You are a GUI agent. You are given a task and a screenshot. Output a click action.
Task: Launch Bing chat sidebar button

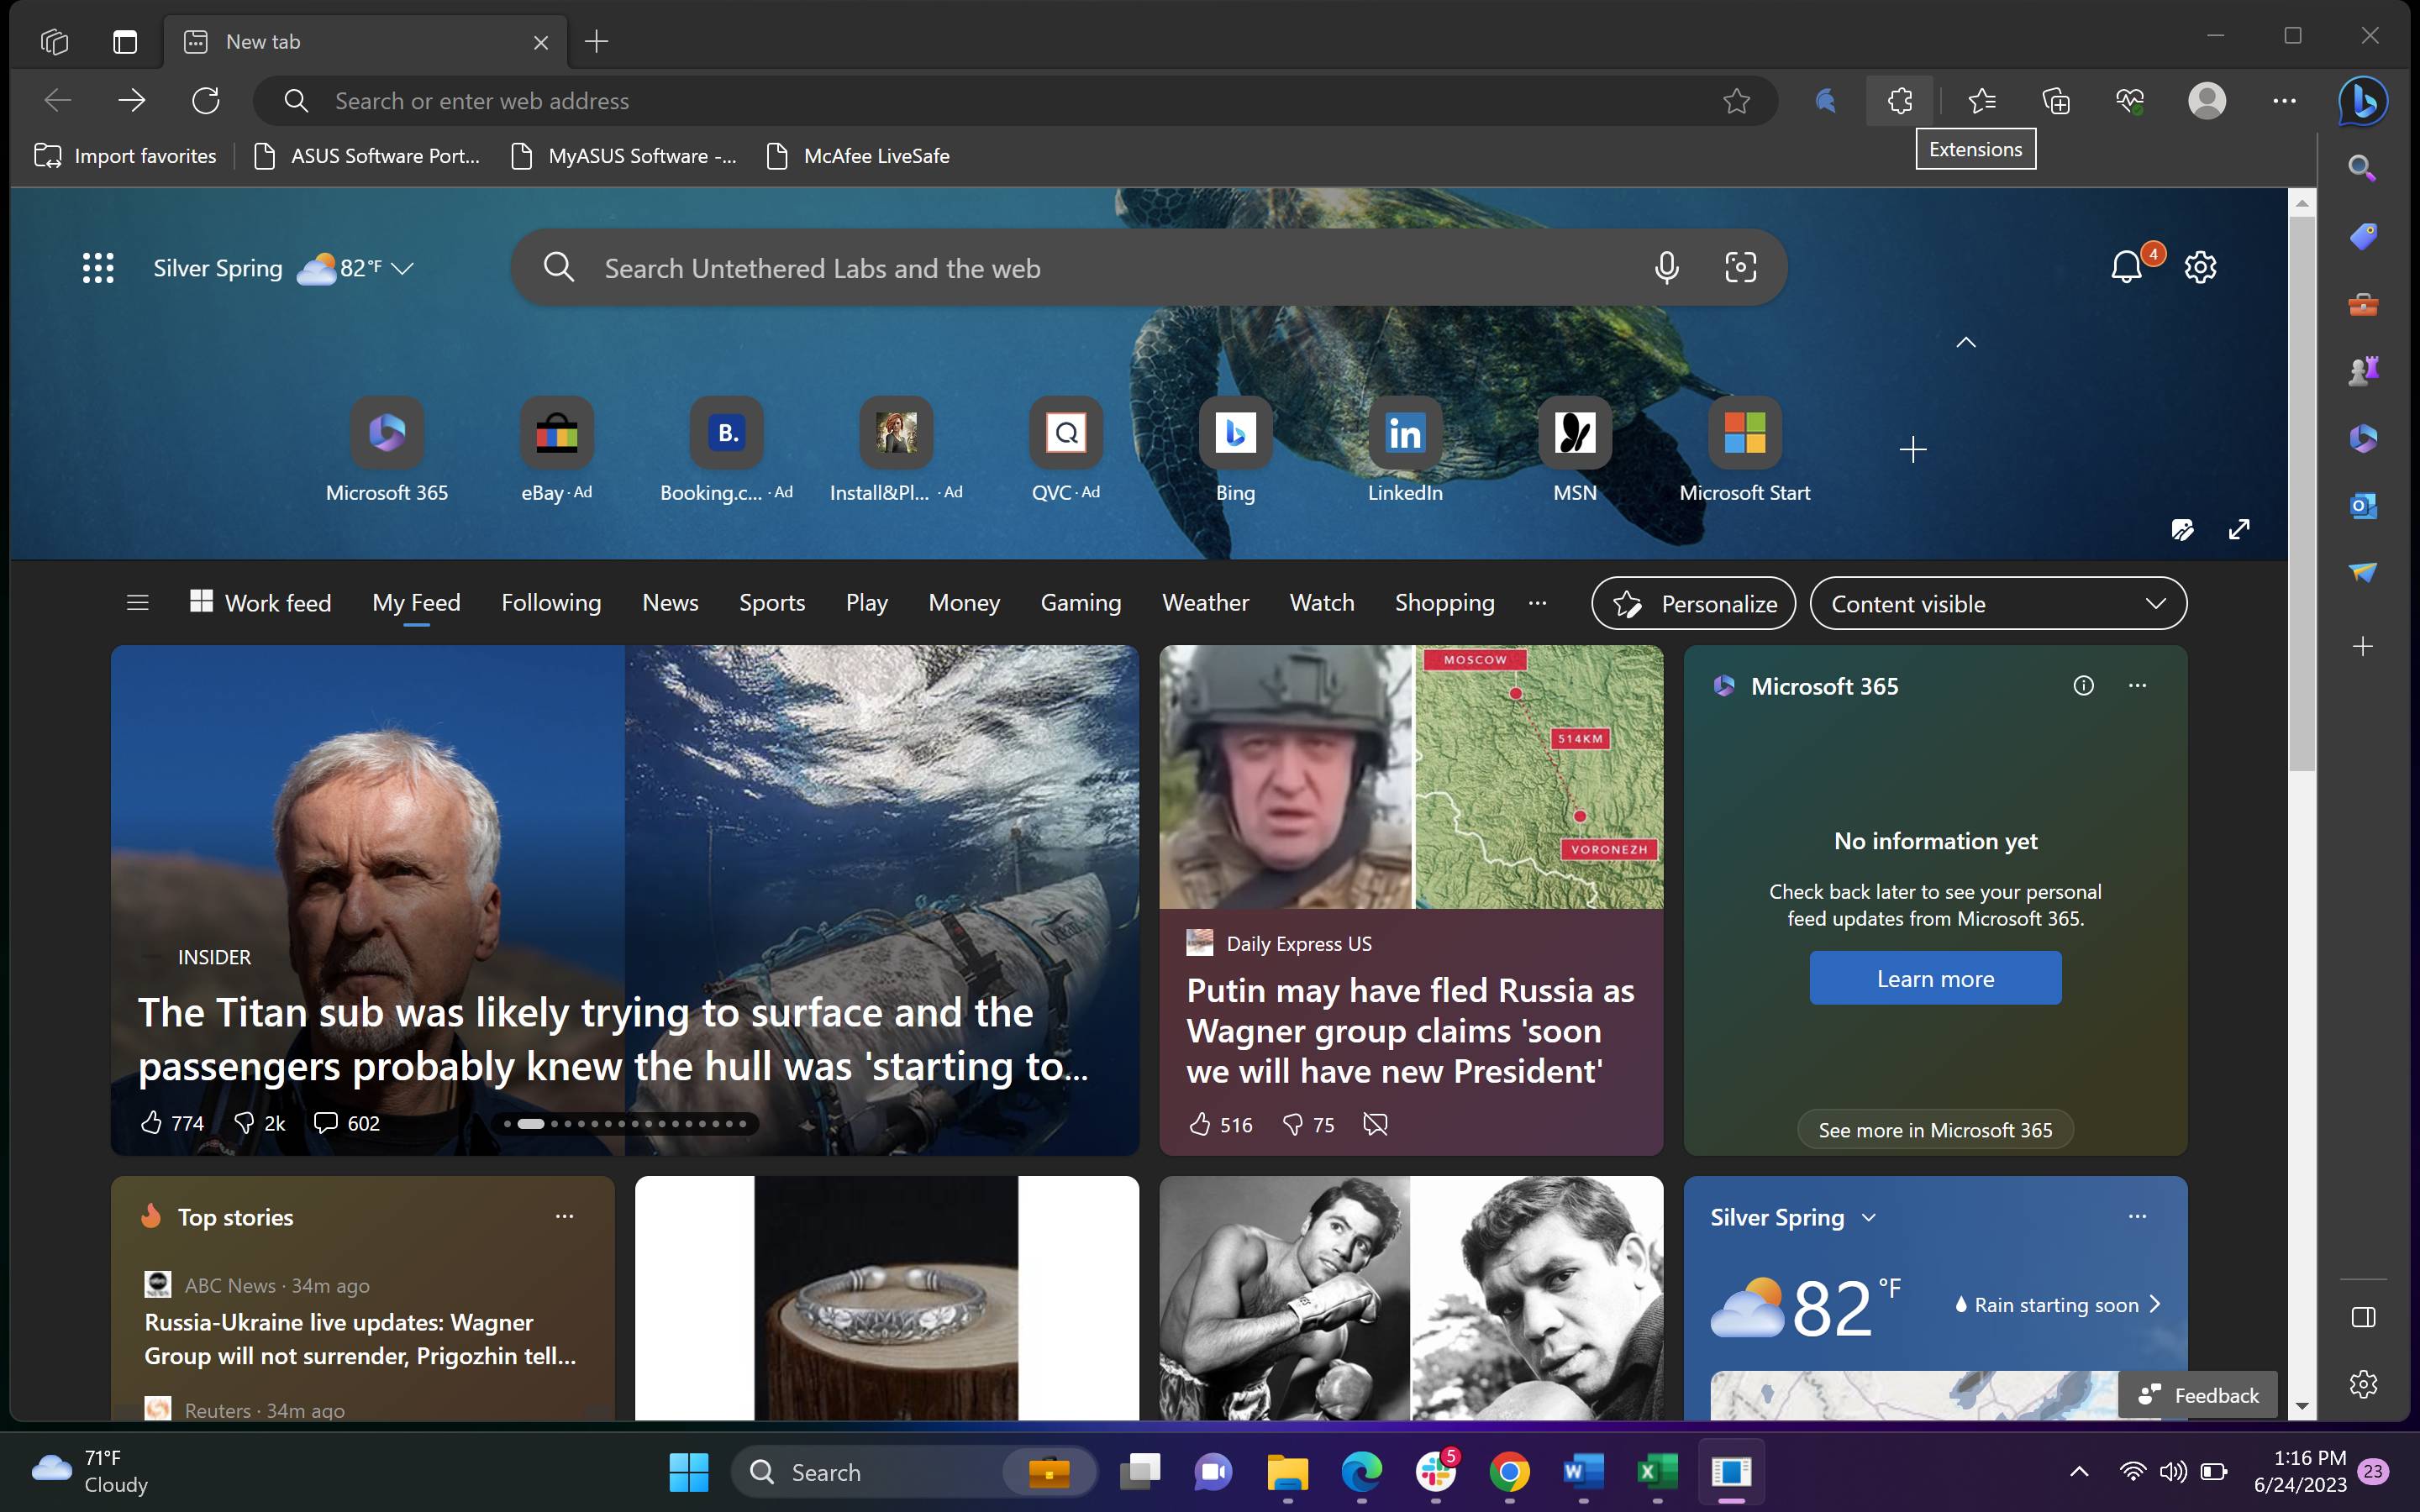coord(2363,101)
